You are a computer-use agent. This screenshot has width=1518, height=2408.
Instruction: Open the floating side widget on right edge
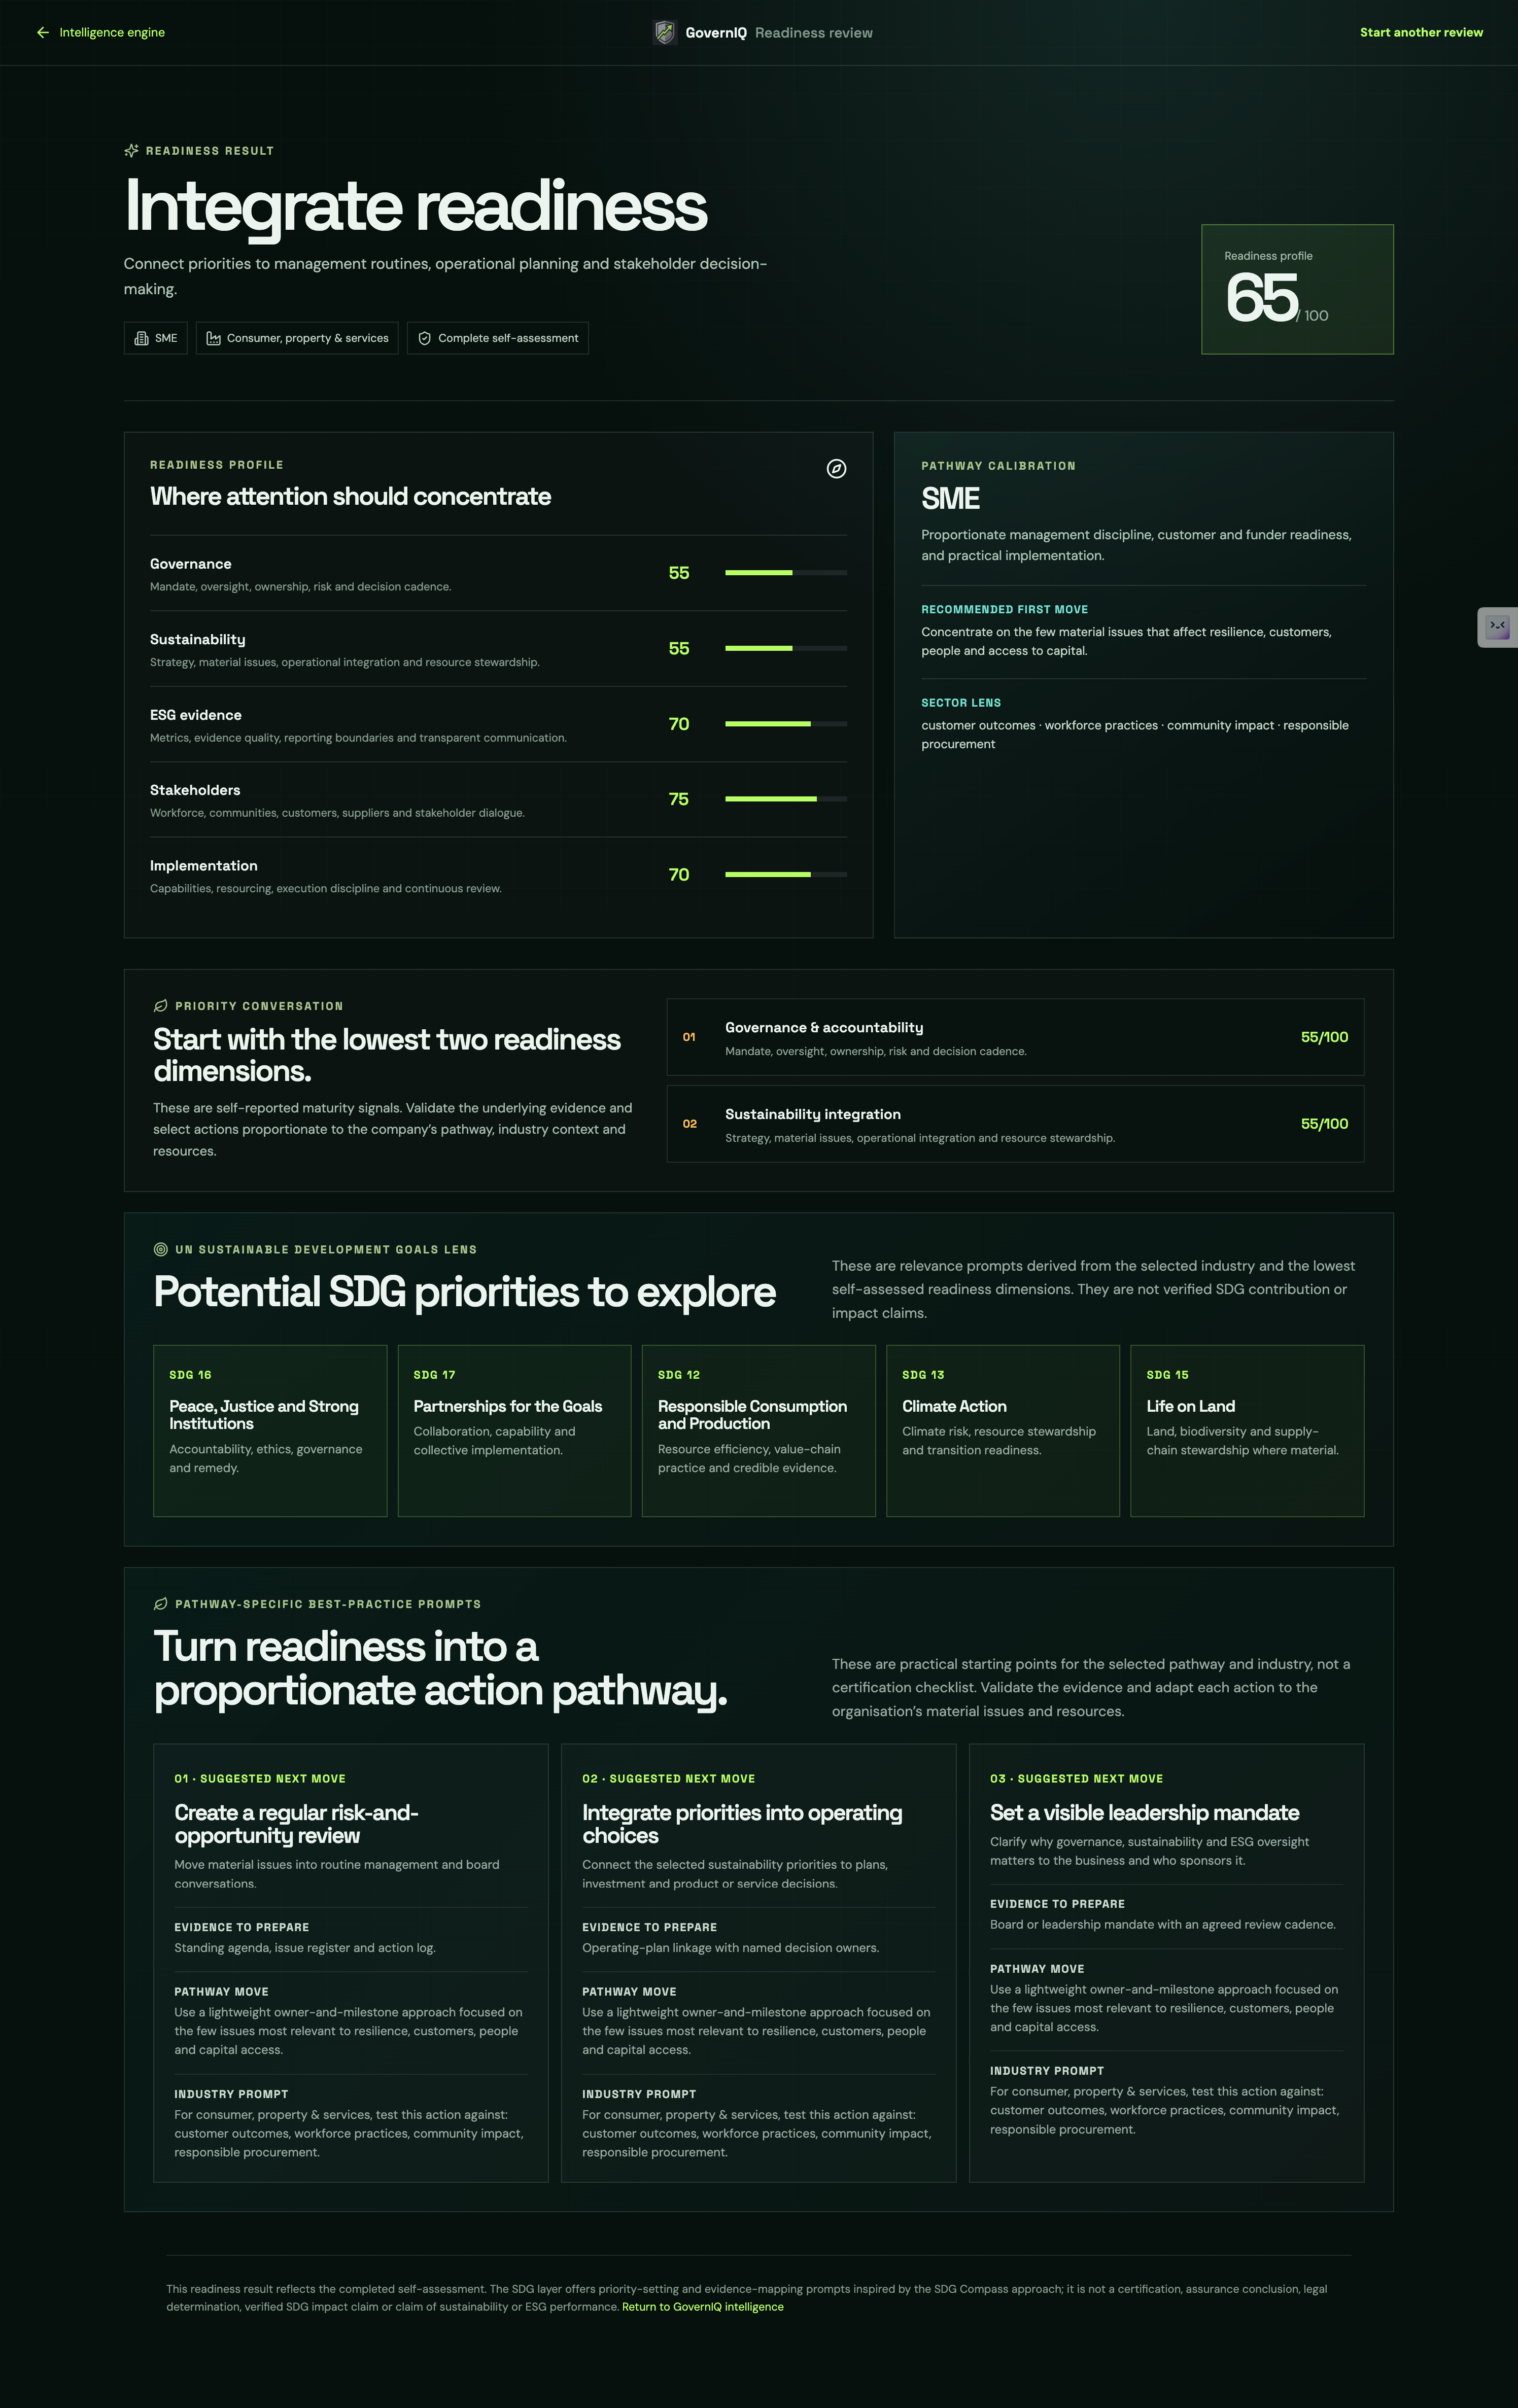coord(1497,627)
